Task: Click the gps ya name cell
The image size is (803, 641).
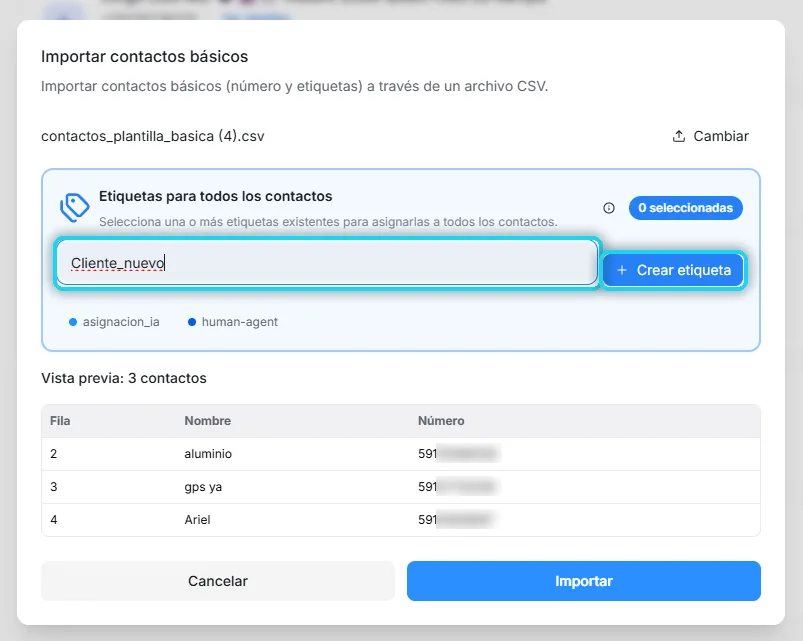Action: coord(203,487)
